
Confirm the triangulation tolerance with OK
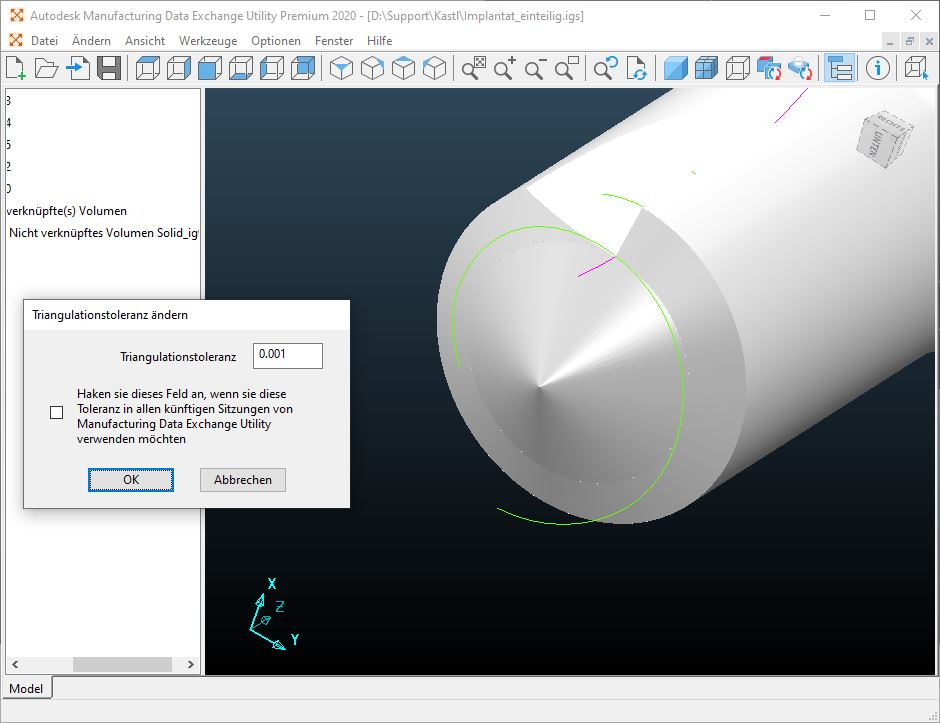131,480
